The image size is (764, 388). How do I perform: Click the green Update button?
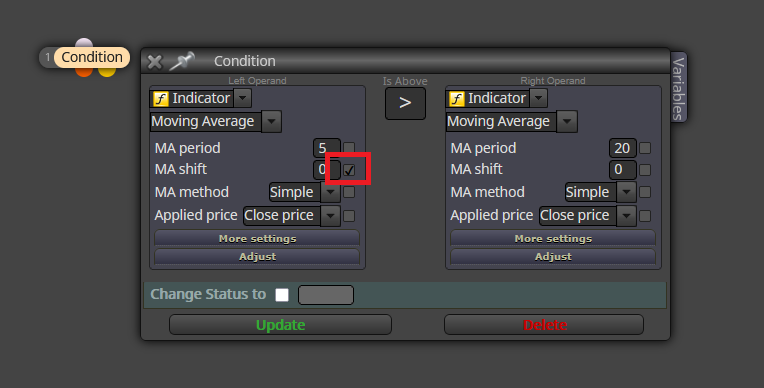[281, 325]
